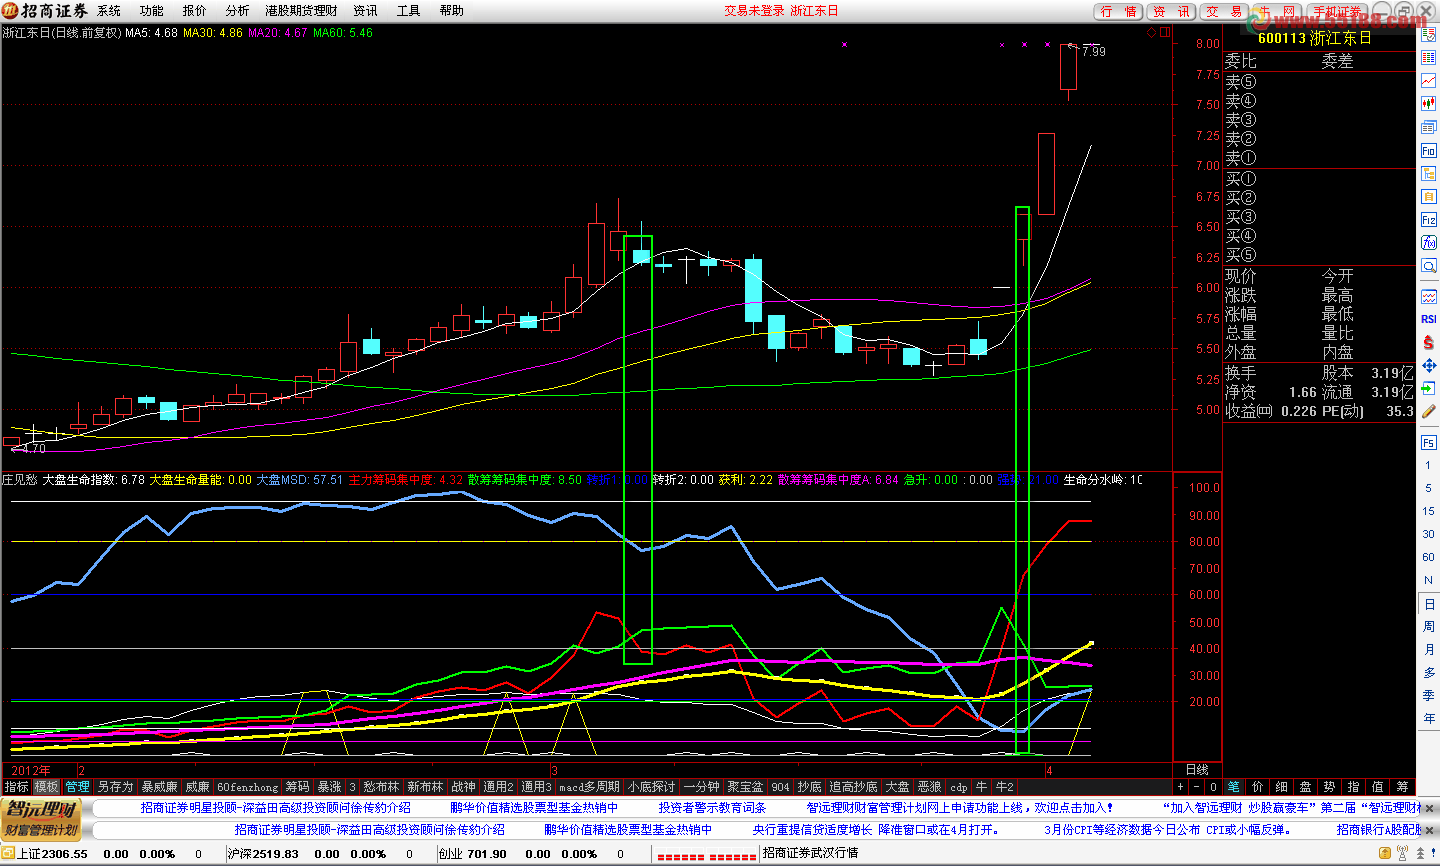
Task: Select the 多 multi-period option
Action: (x=1429, y=673)
